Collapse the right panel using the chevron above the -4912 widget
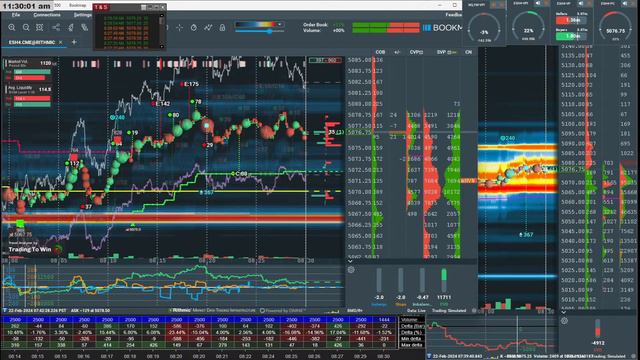Viewport: 640px width, 360px height. point(563,312)
